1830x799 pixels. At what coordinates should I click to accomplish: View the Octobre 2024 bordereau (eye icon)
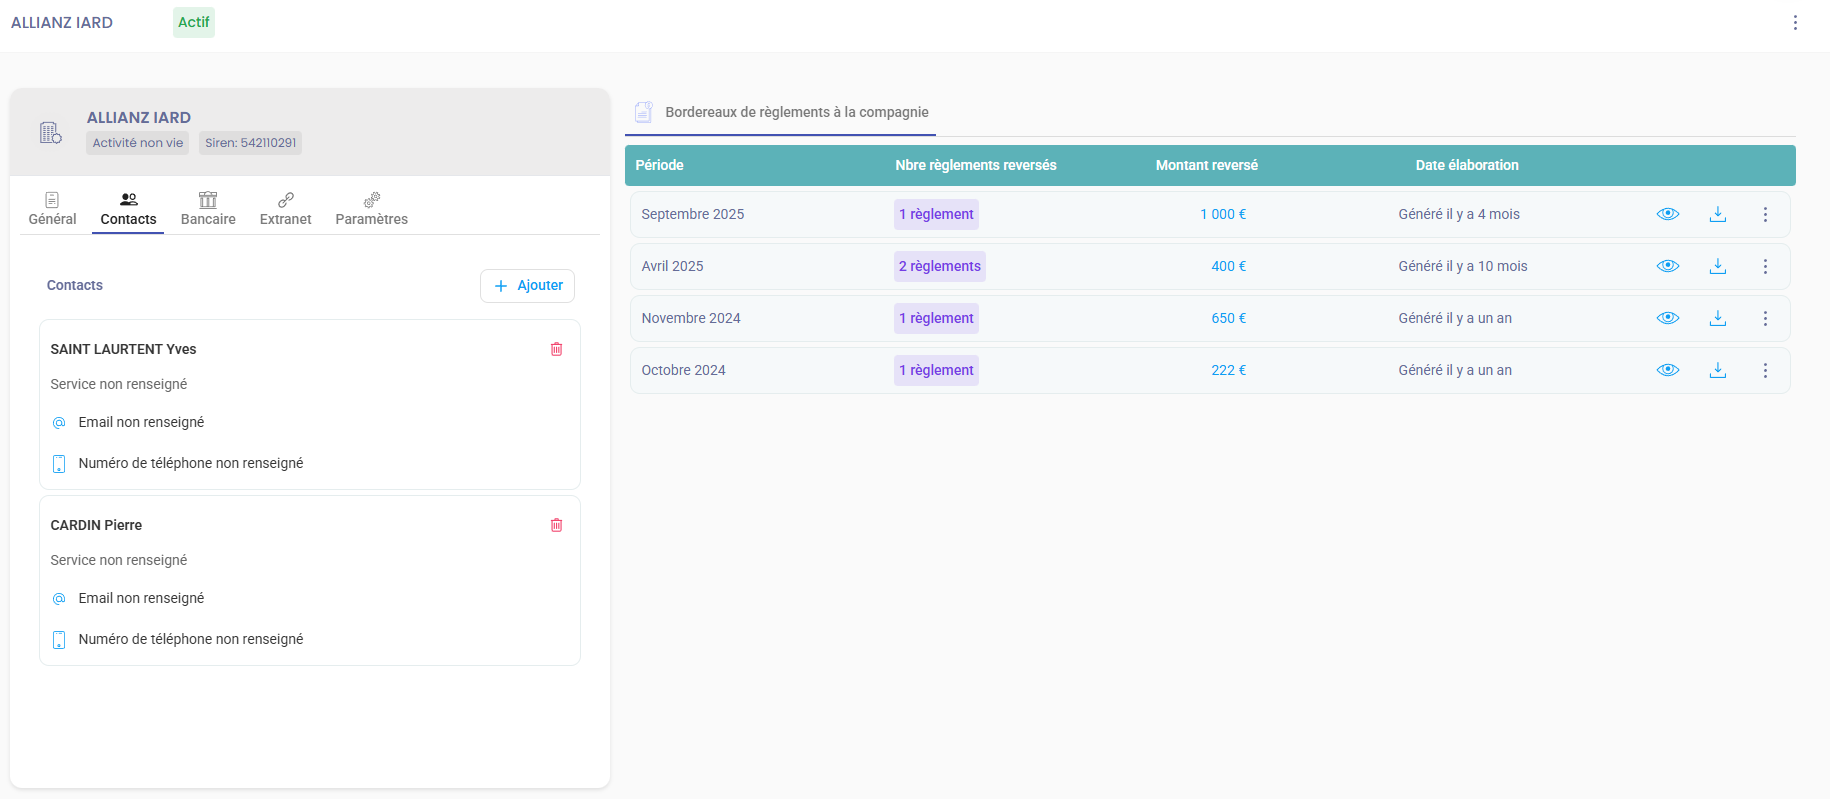[1668, 370]
